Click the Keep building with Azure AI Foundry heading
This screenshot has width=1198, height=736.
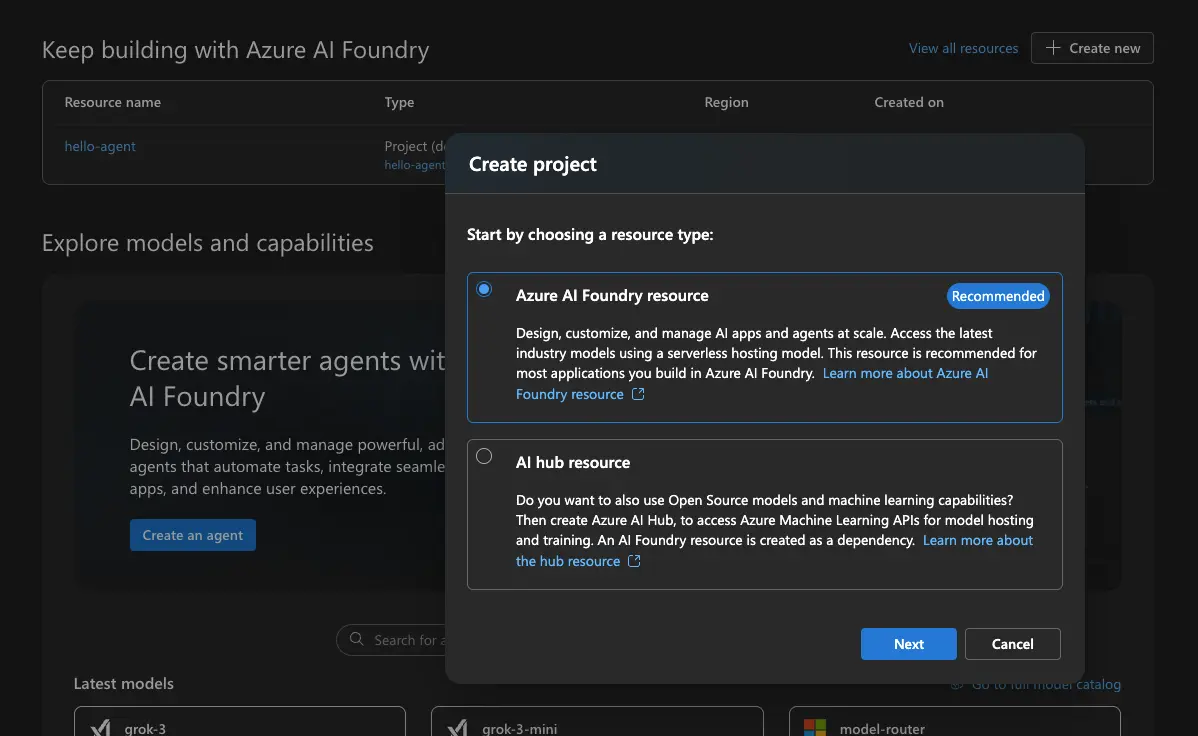(x=235, y=50)
